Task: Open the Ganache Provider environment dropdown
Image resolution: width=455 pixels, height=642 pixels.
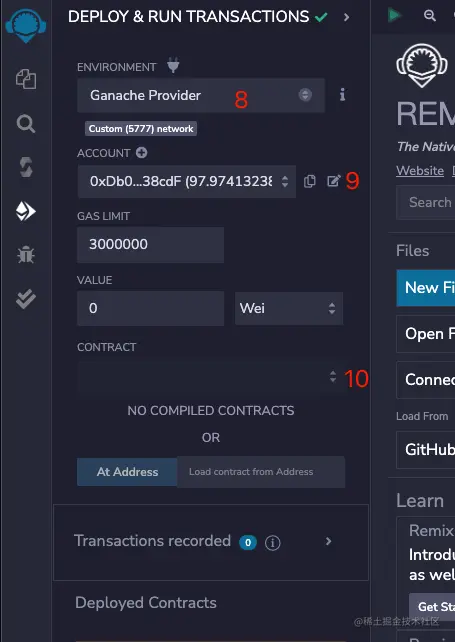Action: pos(201,95)
